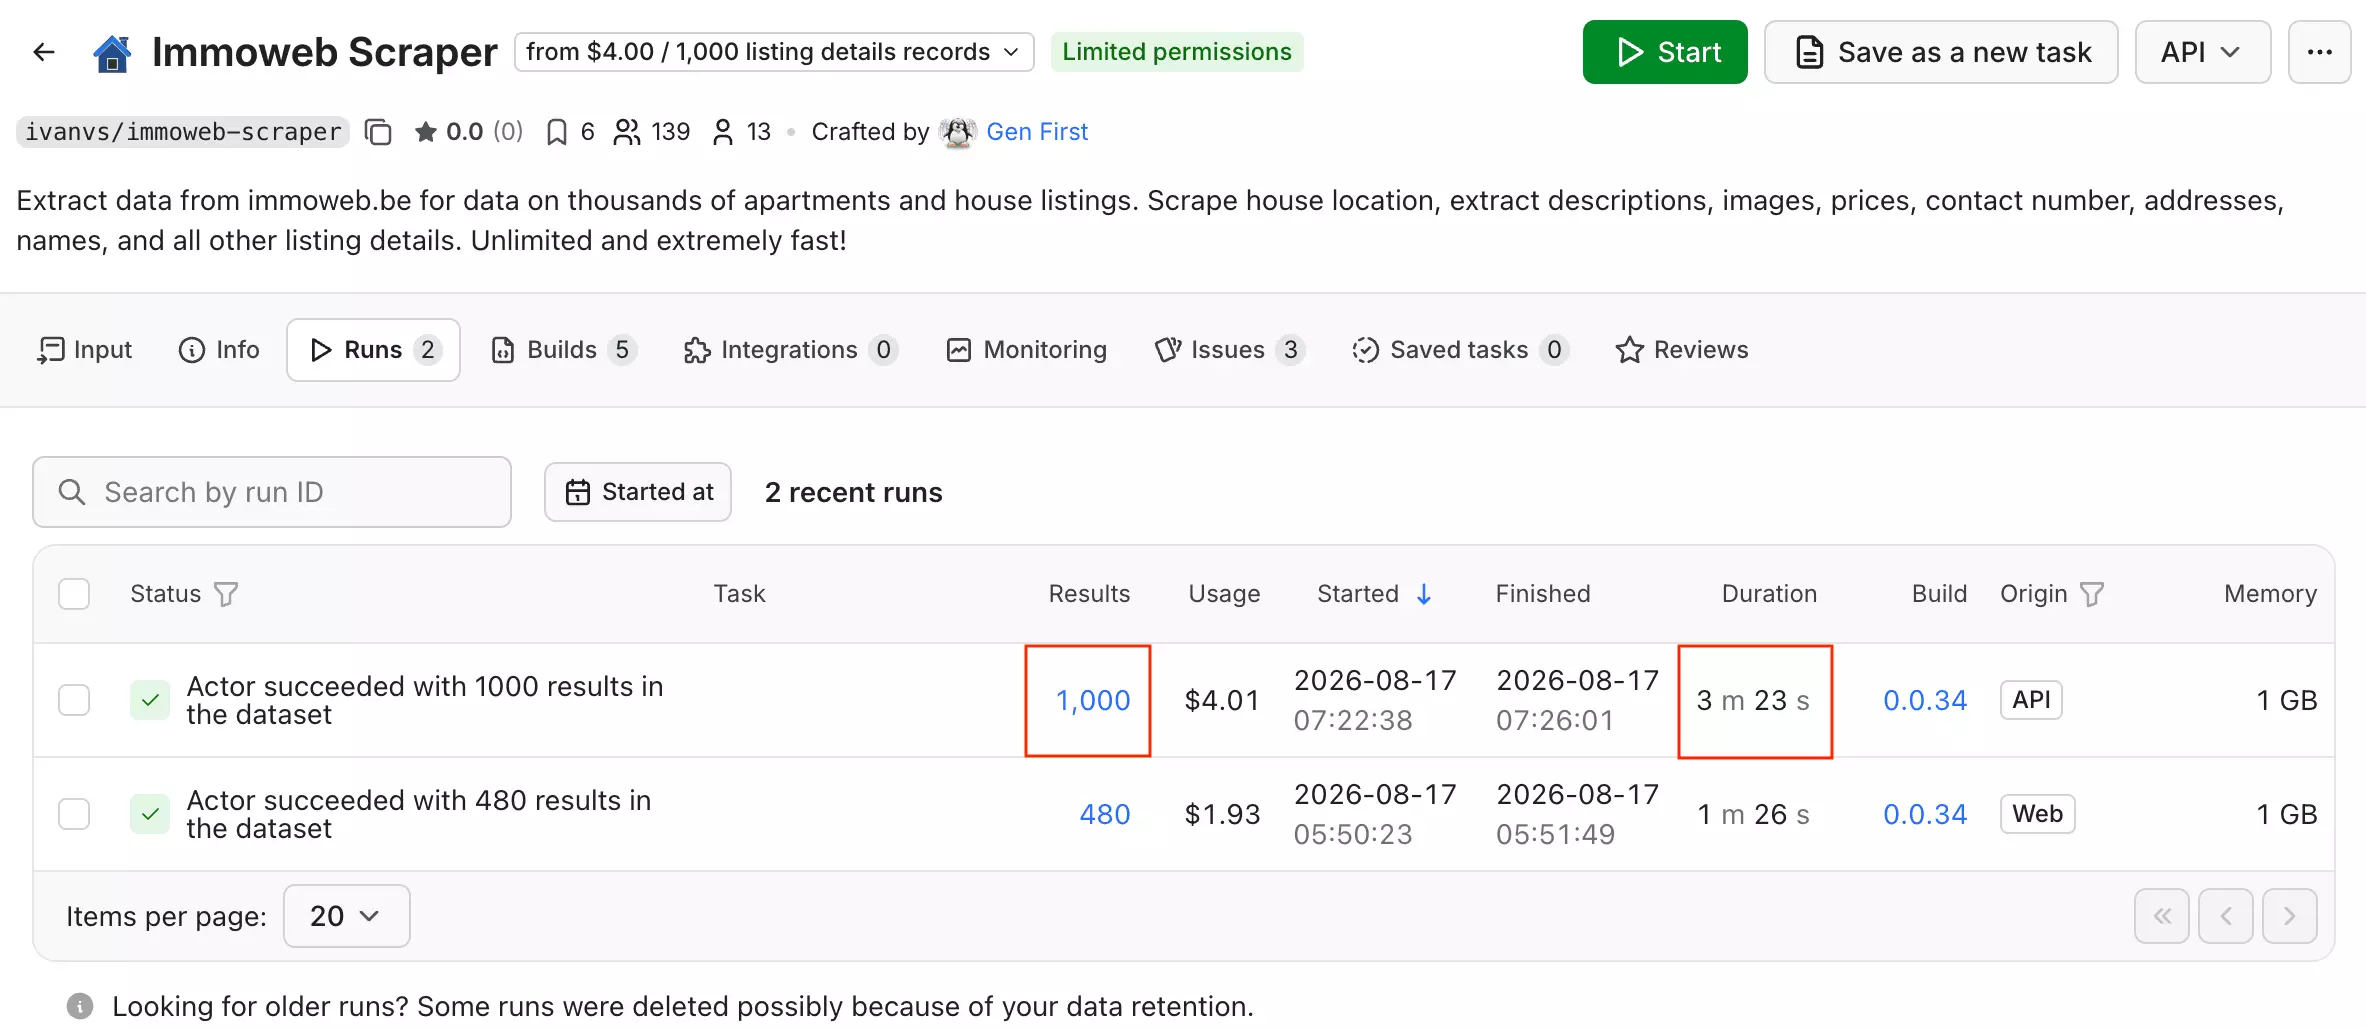Select the Runs tab
Viewport: 2366px width, 1028px height.
(373, 350)
